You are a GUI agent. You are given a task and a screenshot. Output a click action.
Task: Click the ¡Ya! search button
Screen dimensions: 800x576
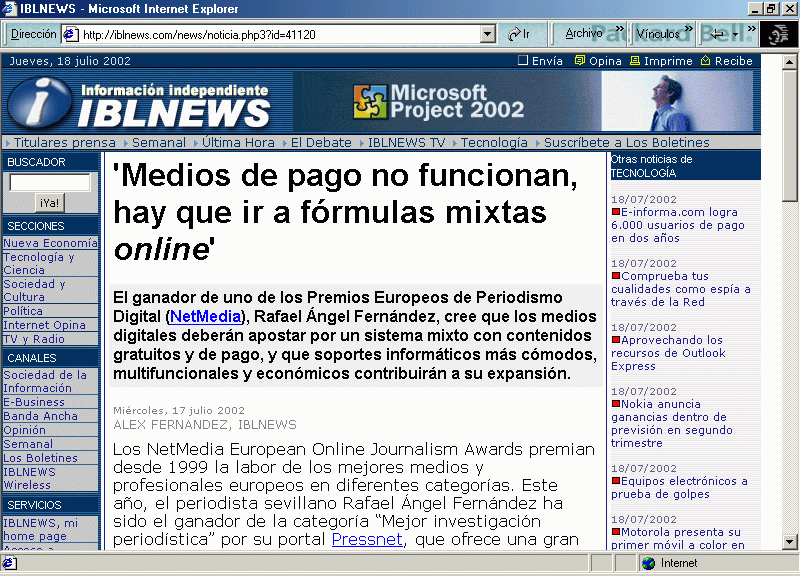49,203
